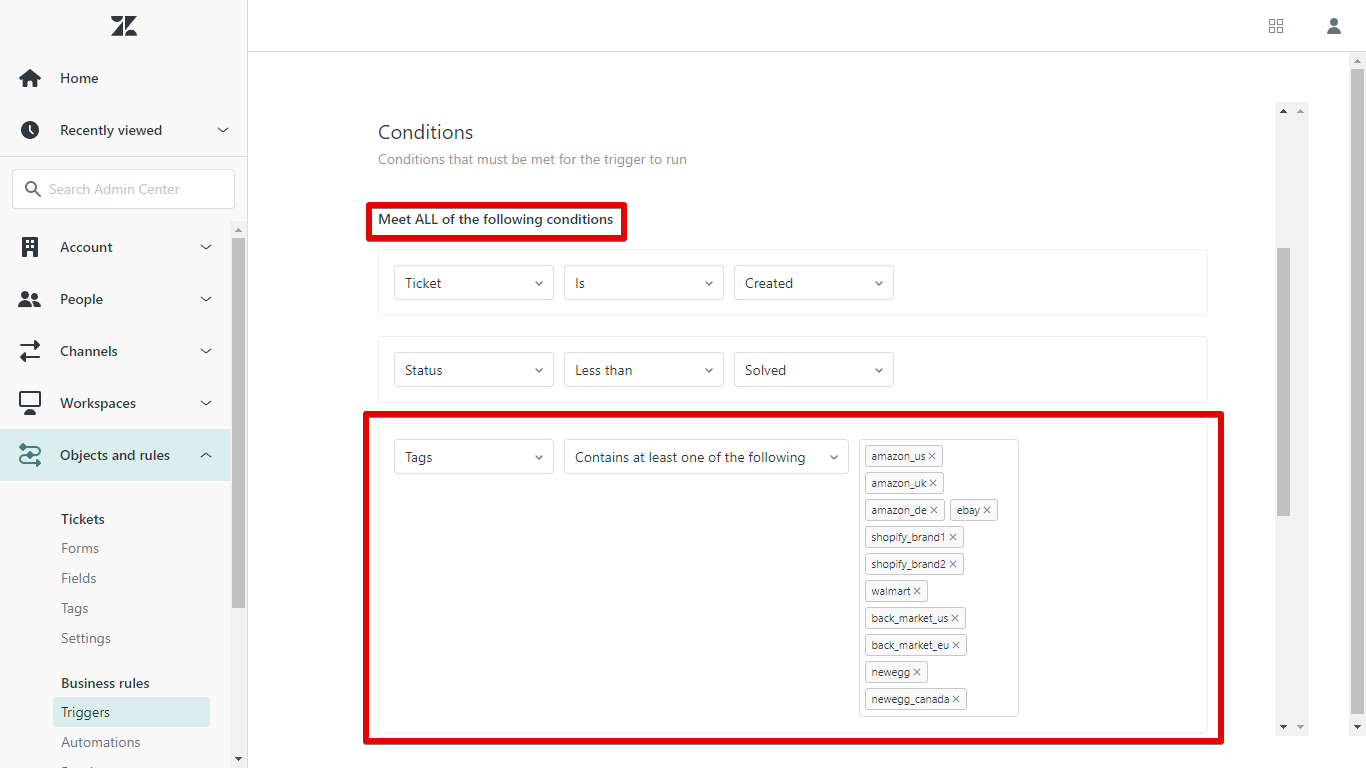This screenshot has width=1366, height=768.
Task: Expand the Channels section chevron
Action: coord(206,351)
